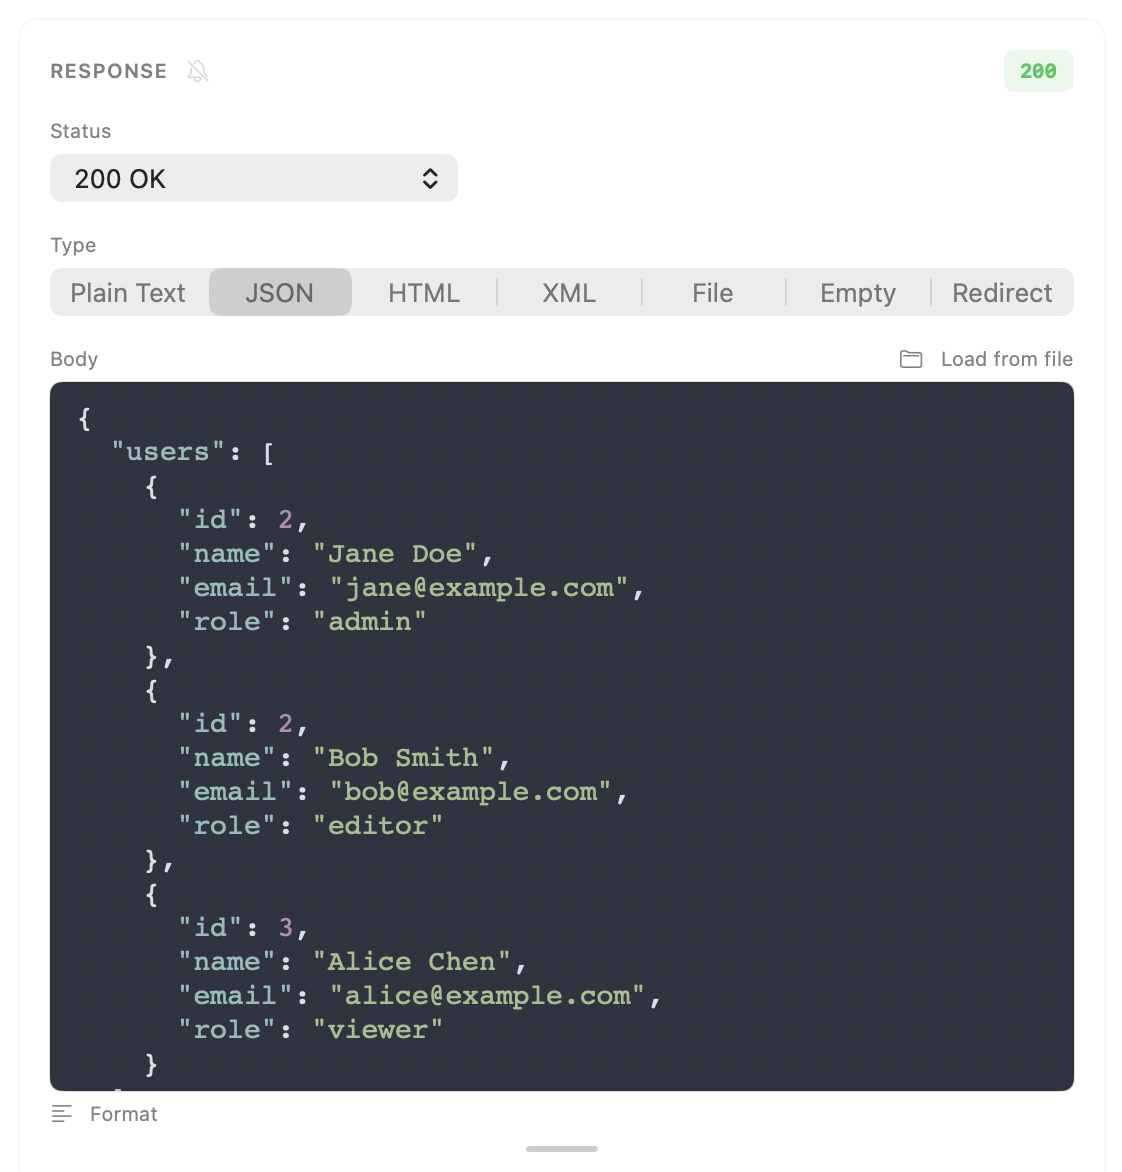Open the 200 OK status dropdown
1122x1172 pixels.
(253, 178)
